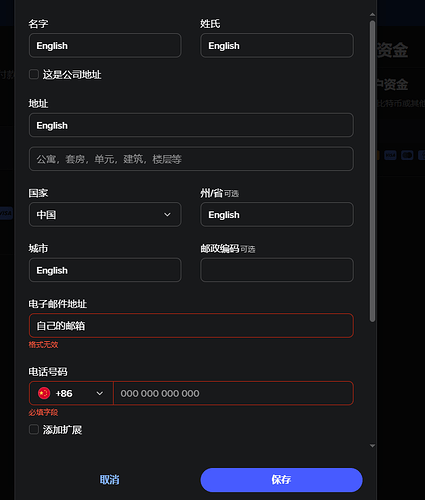
Task: Check the 这是公司地址 checkbox
Action: click(x=34, y=74)
